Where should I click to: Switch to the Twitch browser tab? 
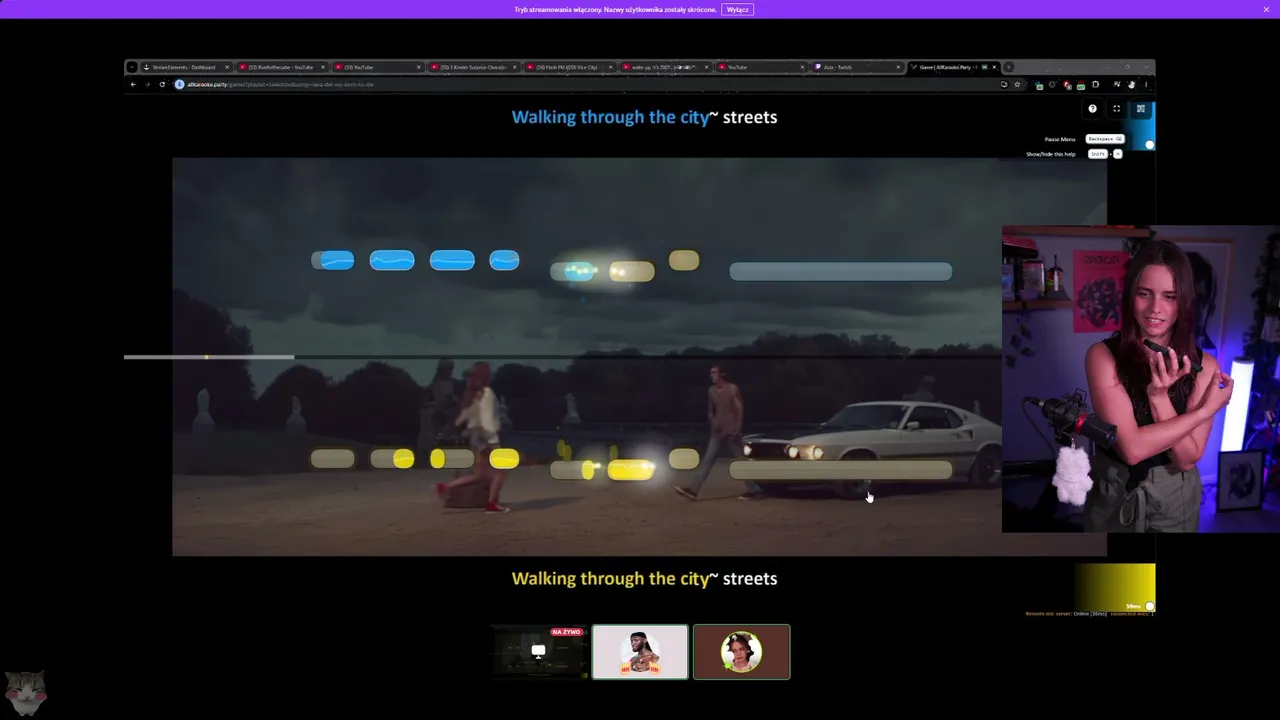click(858, 67)
